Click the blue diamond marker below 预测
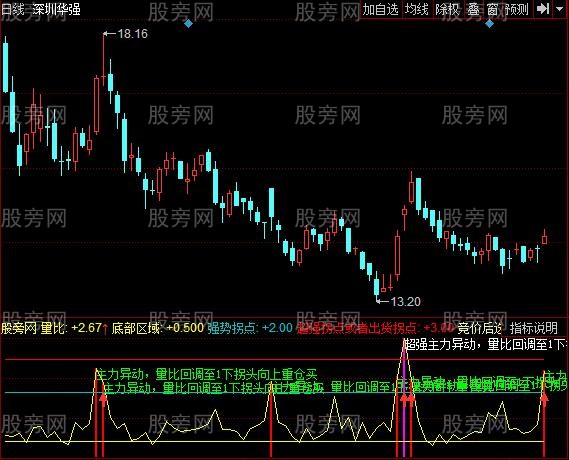This screenshot has height=460, width=569. click(x=490, y=24)
